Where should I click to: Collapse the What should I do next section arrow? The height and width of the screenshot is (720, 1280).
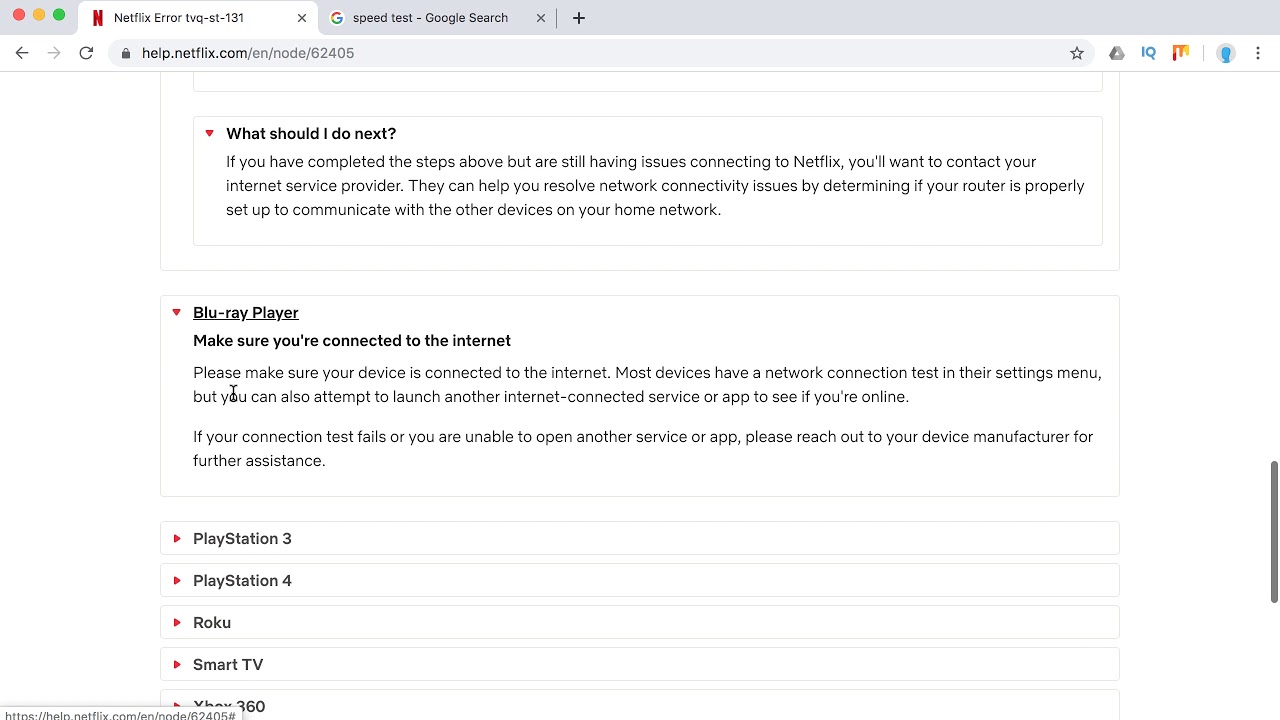(x=209, y=133)
